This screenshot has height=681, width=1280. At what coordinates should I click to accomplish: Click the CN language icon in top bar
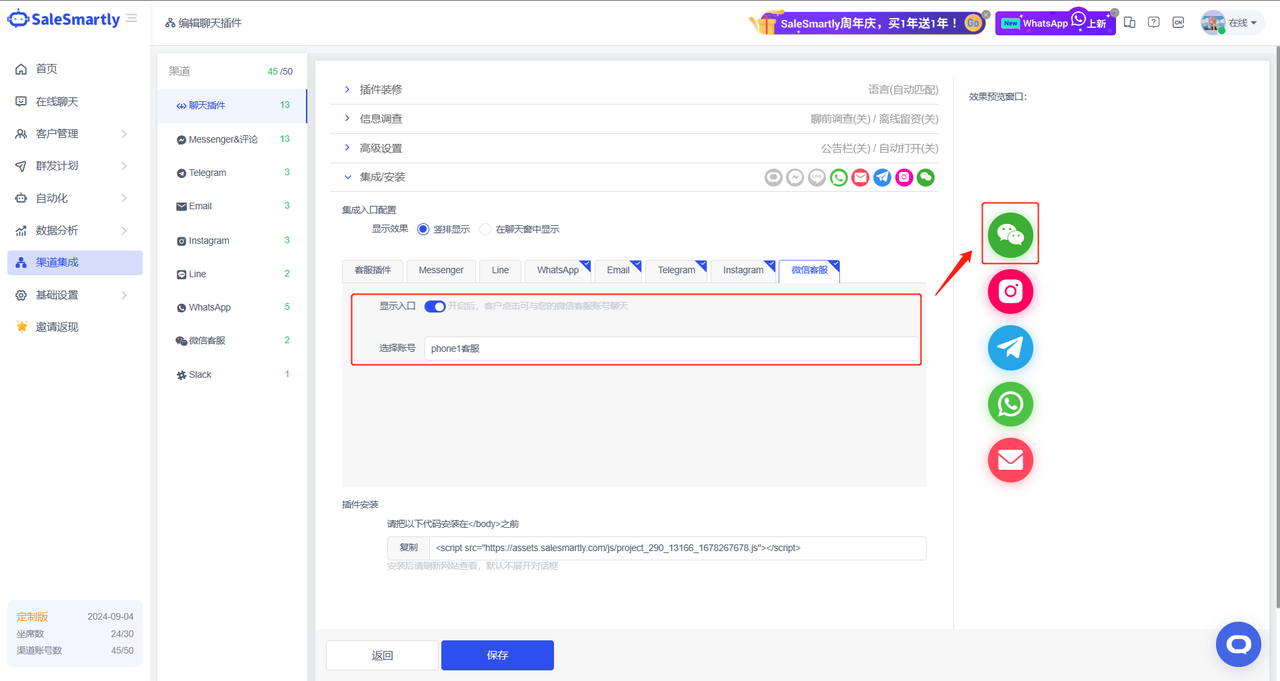click(x=1179, y=22)
